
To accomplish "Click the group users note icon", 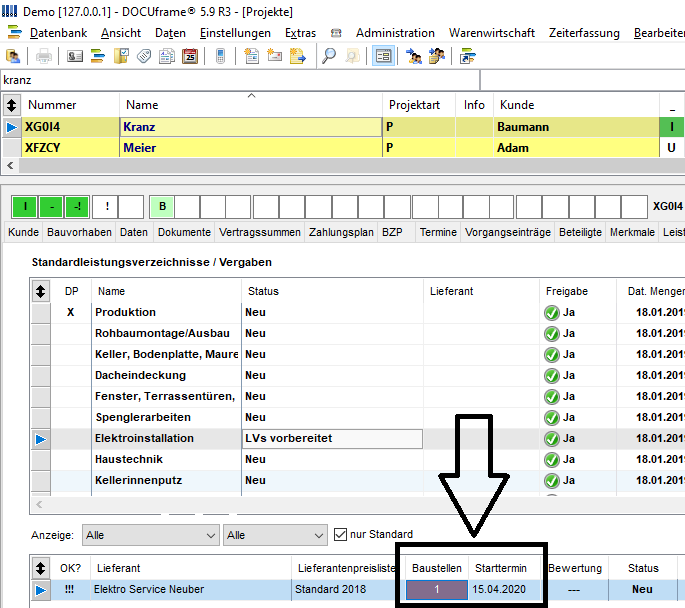I will (x=437, y=56).
